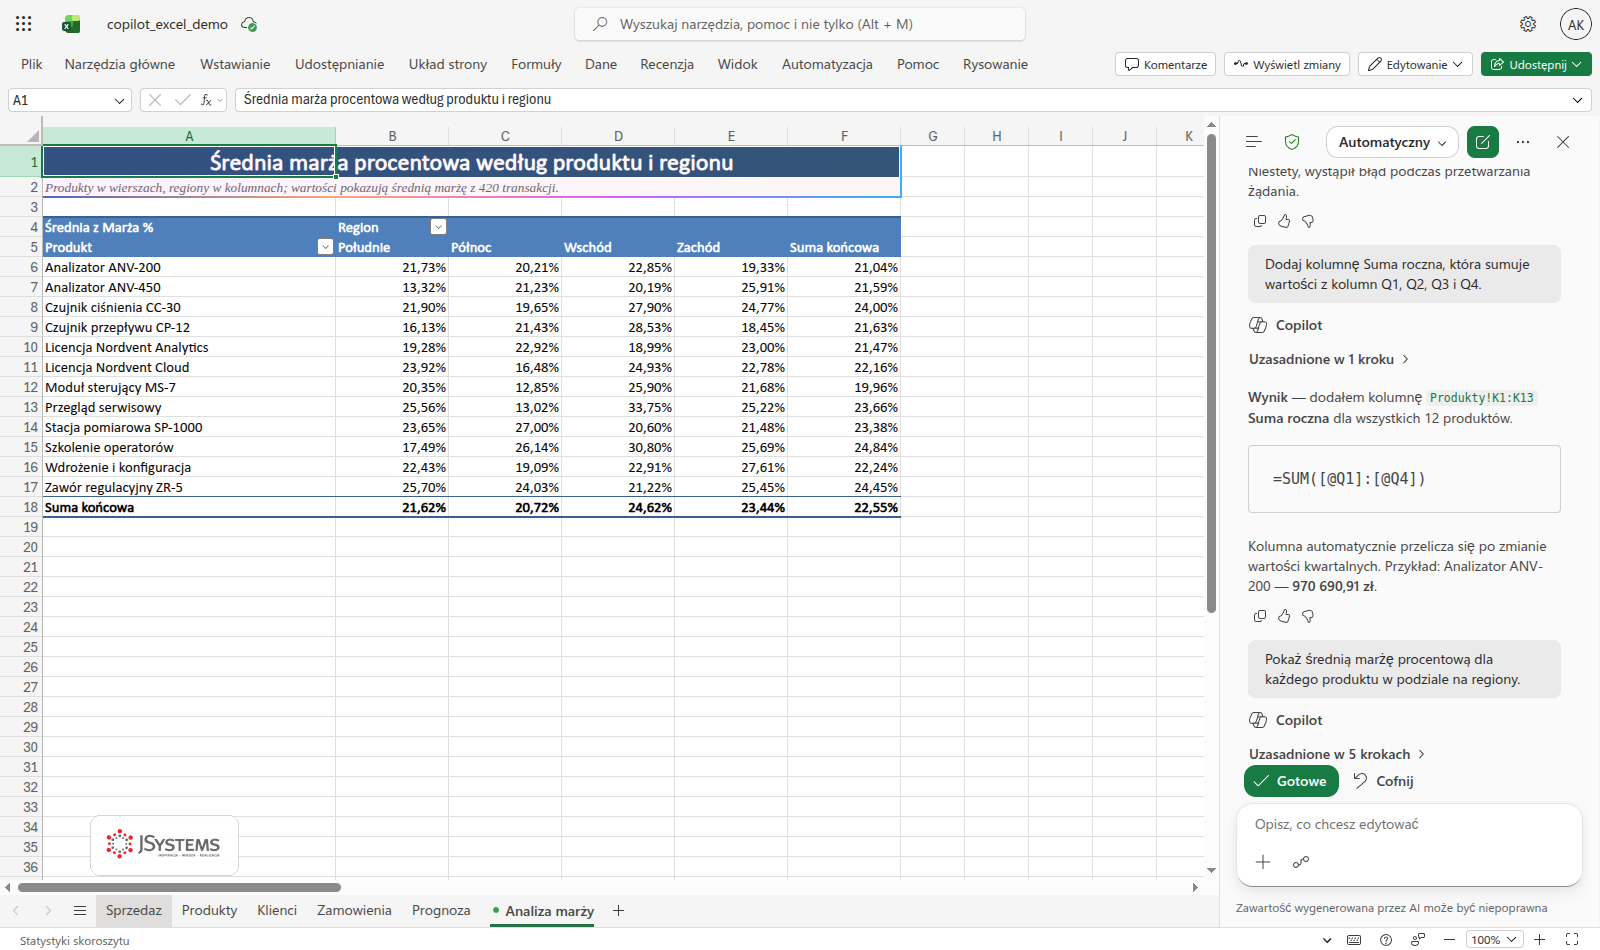Click the keyboard icon in status bar
This screenshot has width=1600, height=950.
1354,940
